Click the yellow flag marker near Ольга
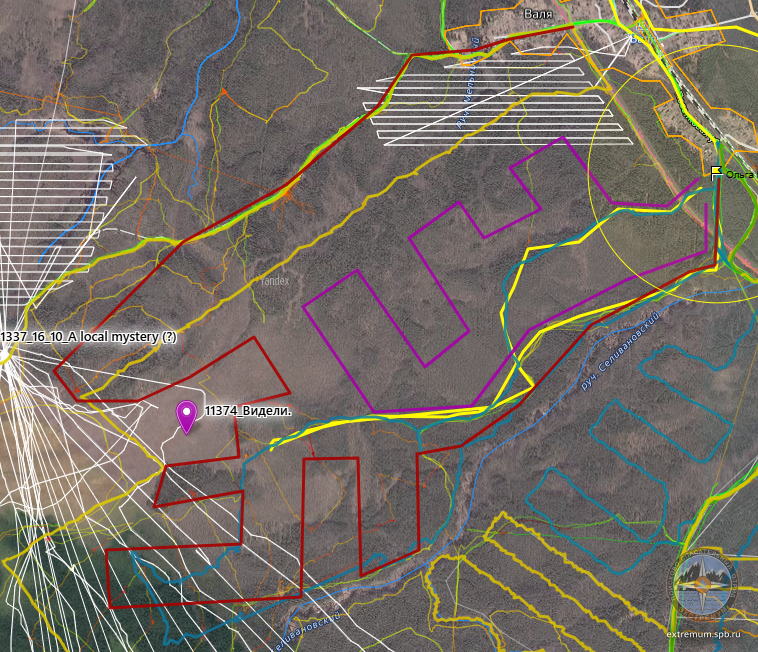The image size is (758, 652). 717,173
